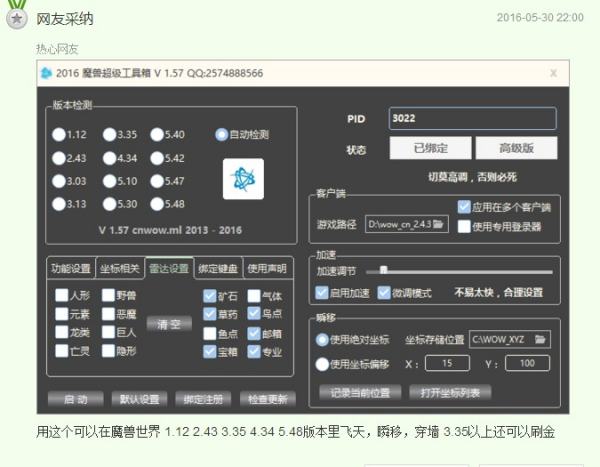Uncheck the 草药 checkbox
Viewport: 600px width, 467px height.
click(210, 314)
